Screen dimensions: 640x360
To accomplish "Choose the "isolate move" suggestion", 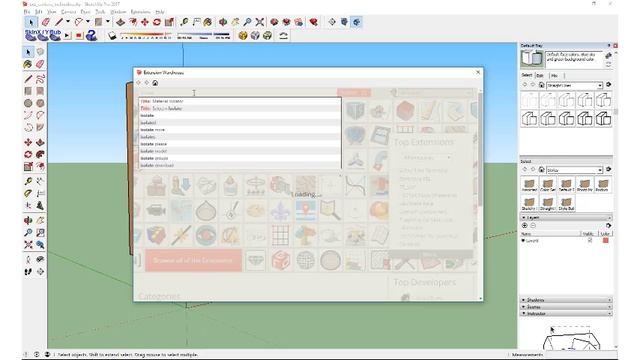I will tap(240, 130).
